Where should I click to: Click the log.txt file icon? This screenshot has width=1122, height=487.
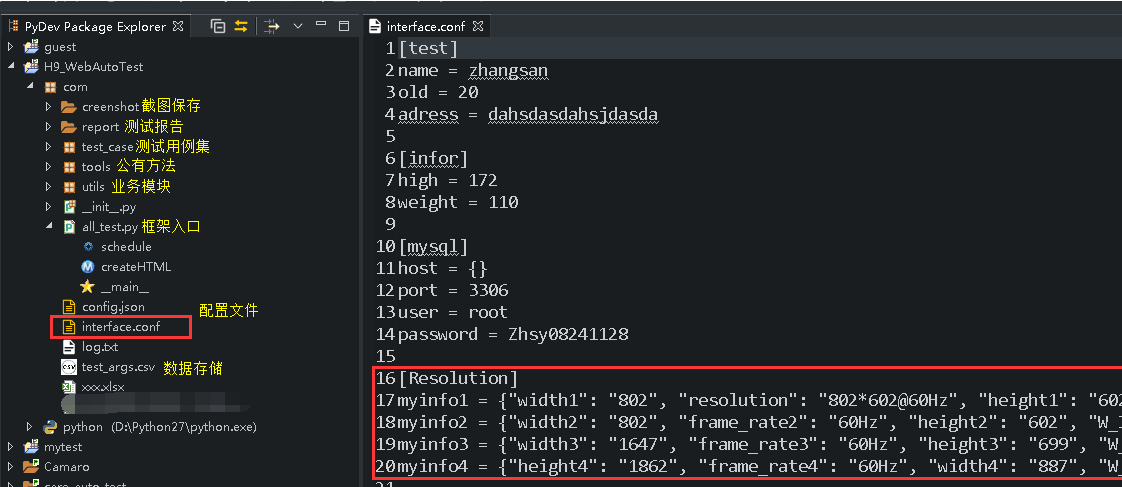click(69, 347)
